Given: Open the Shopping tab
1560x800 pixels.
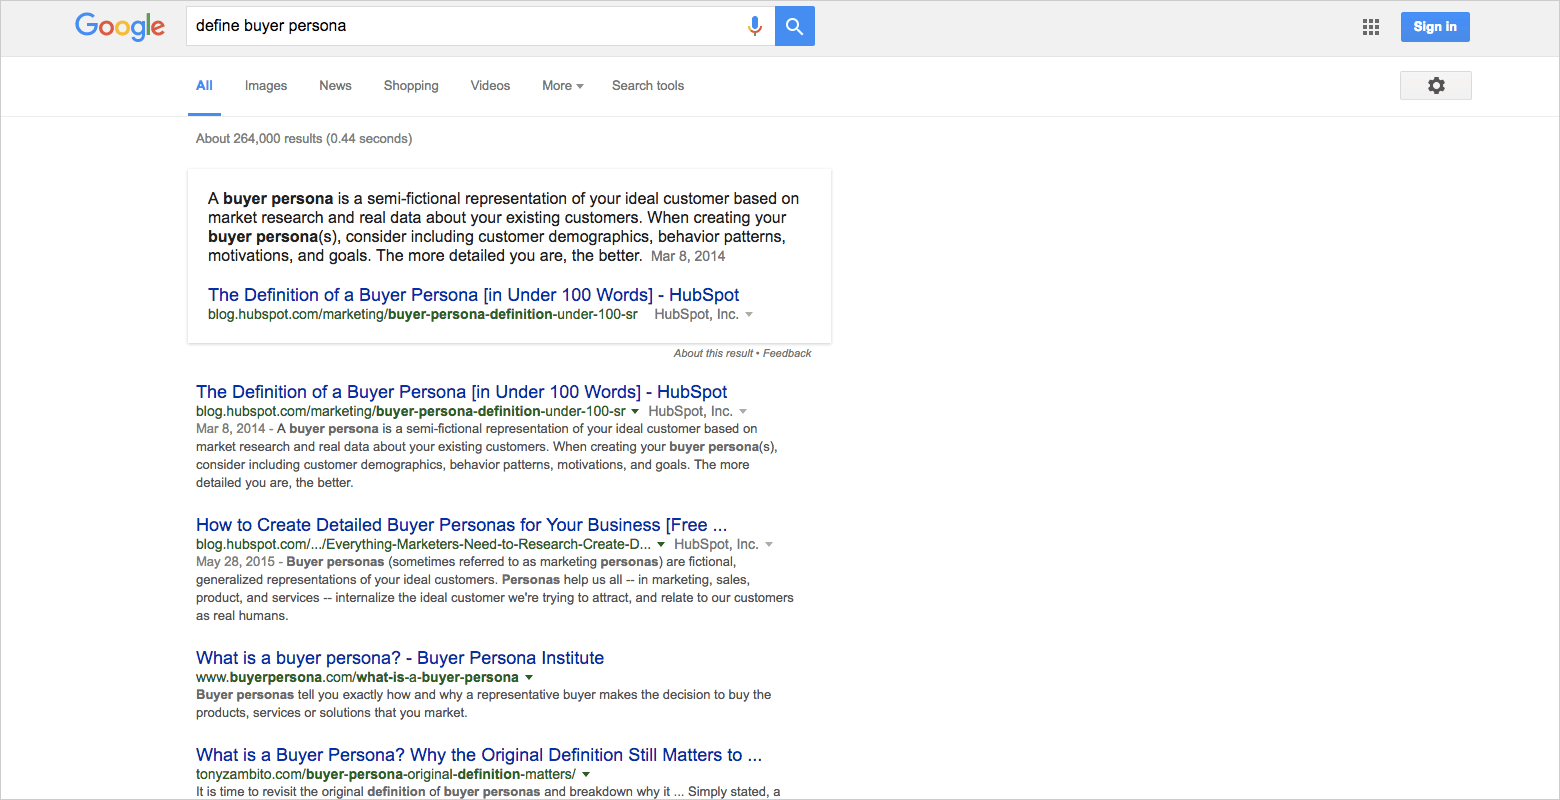Looking at the screenshot, I should tap(411, 86).
